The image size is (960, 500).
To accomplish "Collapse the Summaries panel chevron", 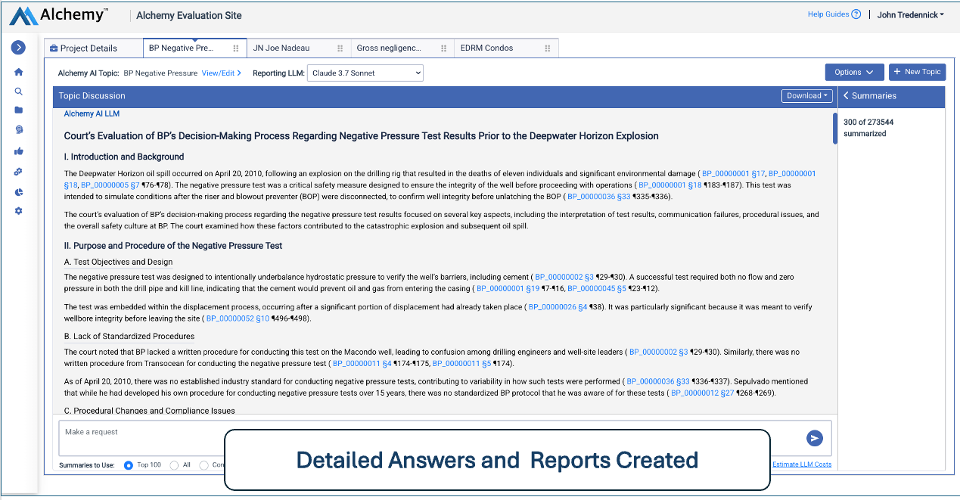I will tap(846, 95).
